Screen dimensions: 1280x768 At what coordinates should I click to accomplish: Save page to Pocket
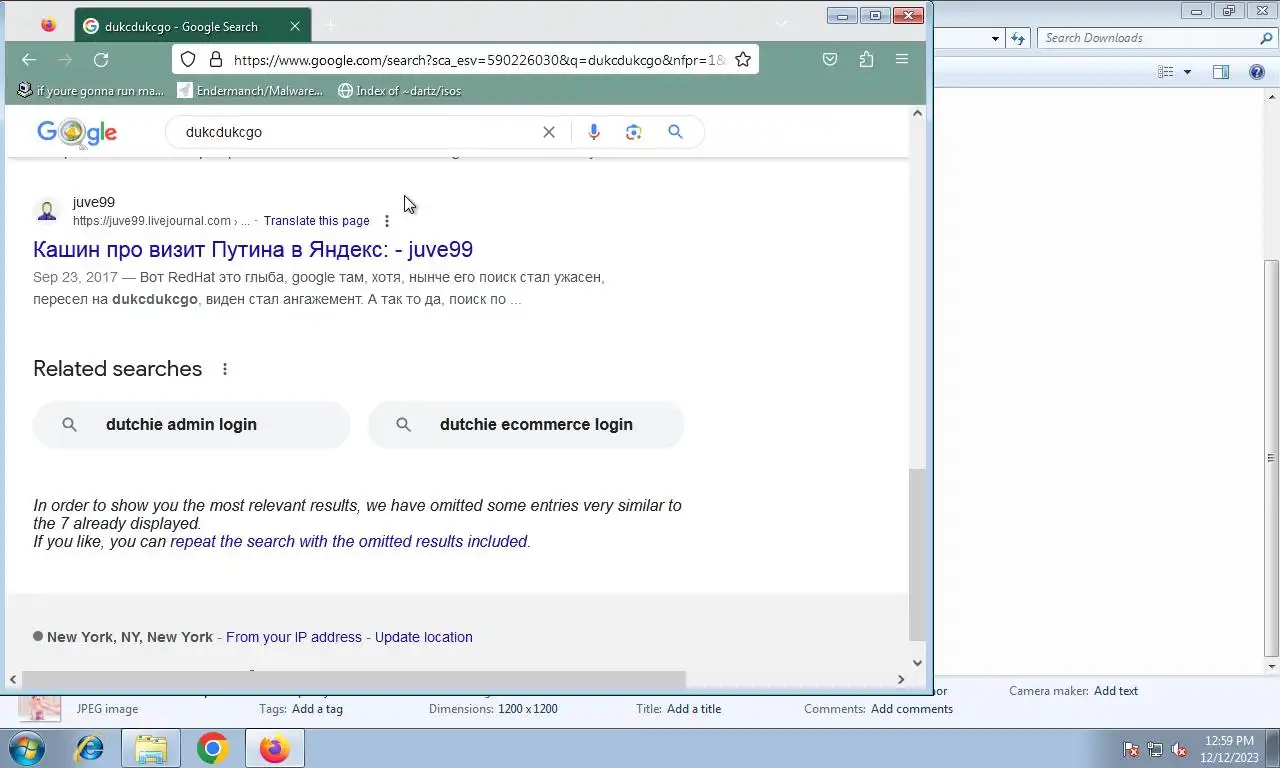830,60
